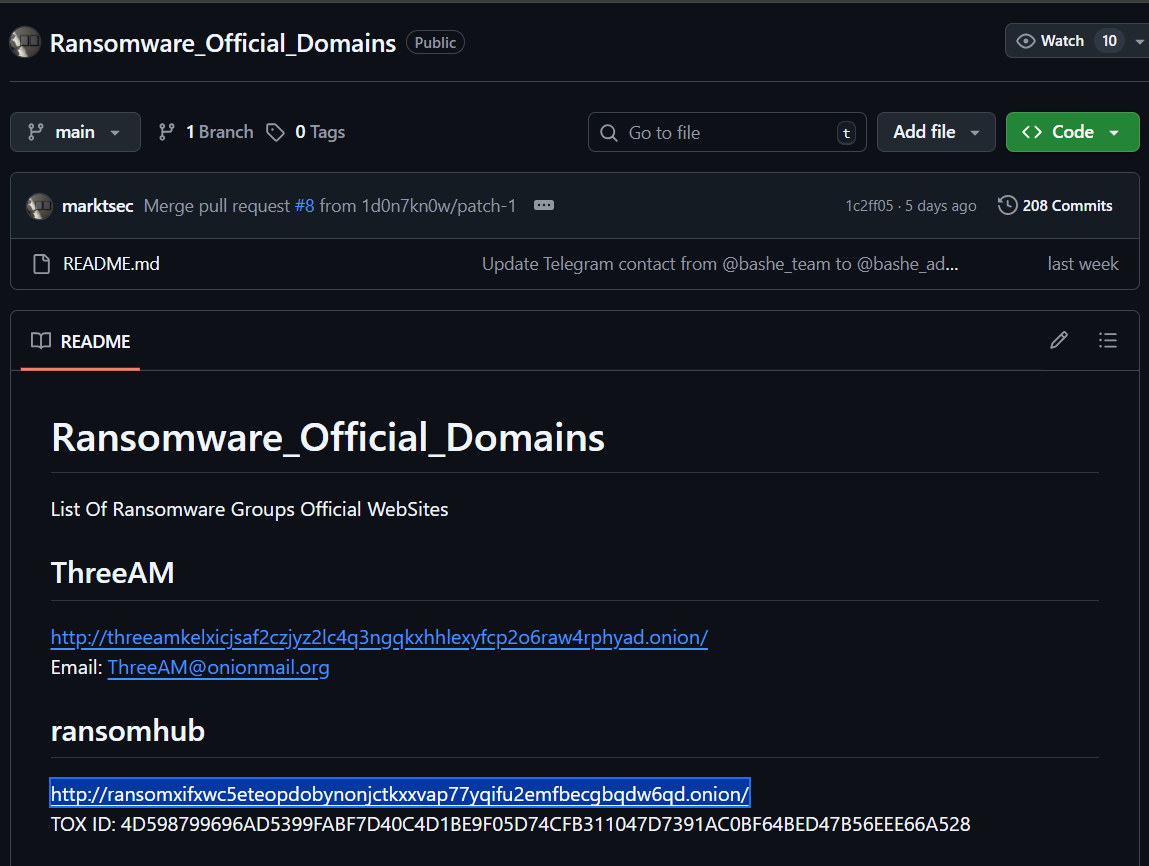
Task: Click the repository owner avatar beside the title
Action: click(x=25, y=42)
